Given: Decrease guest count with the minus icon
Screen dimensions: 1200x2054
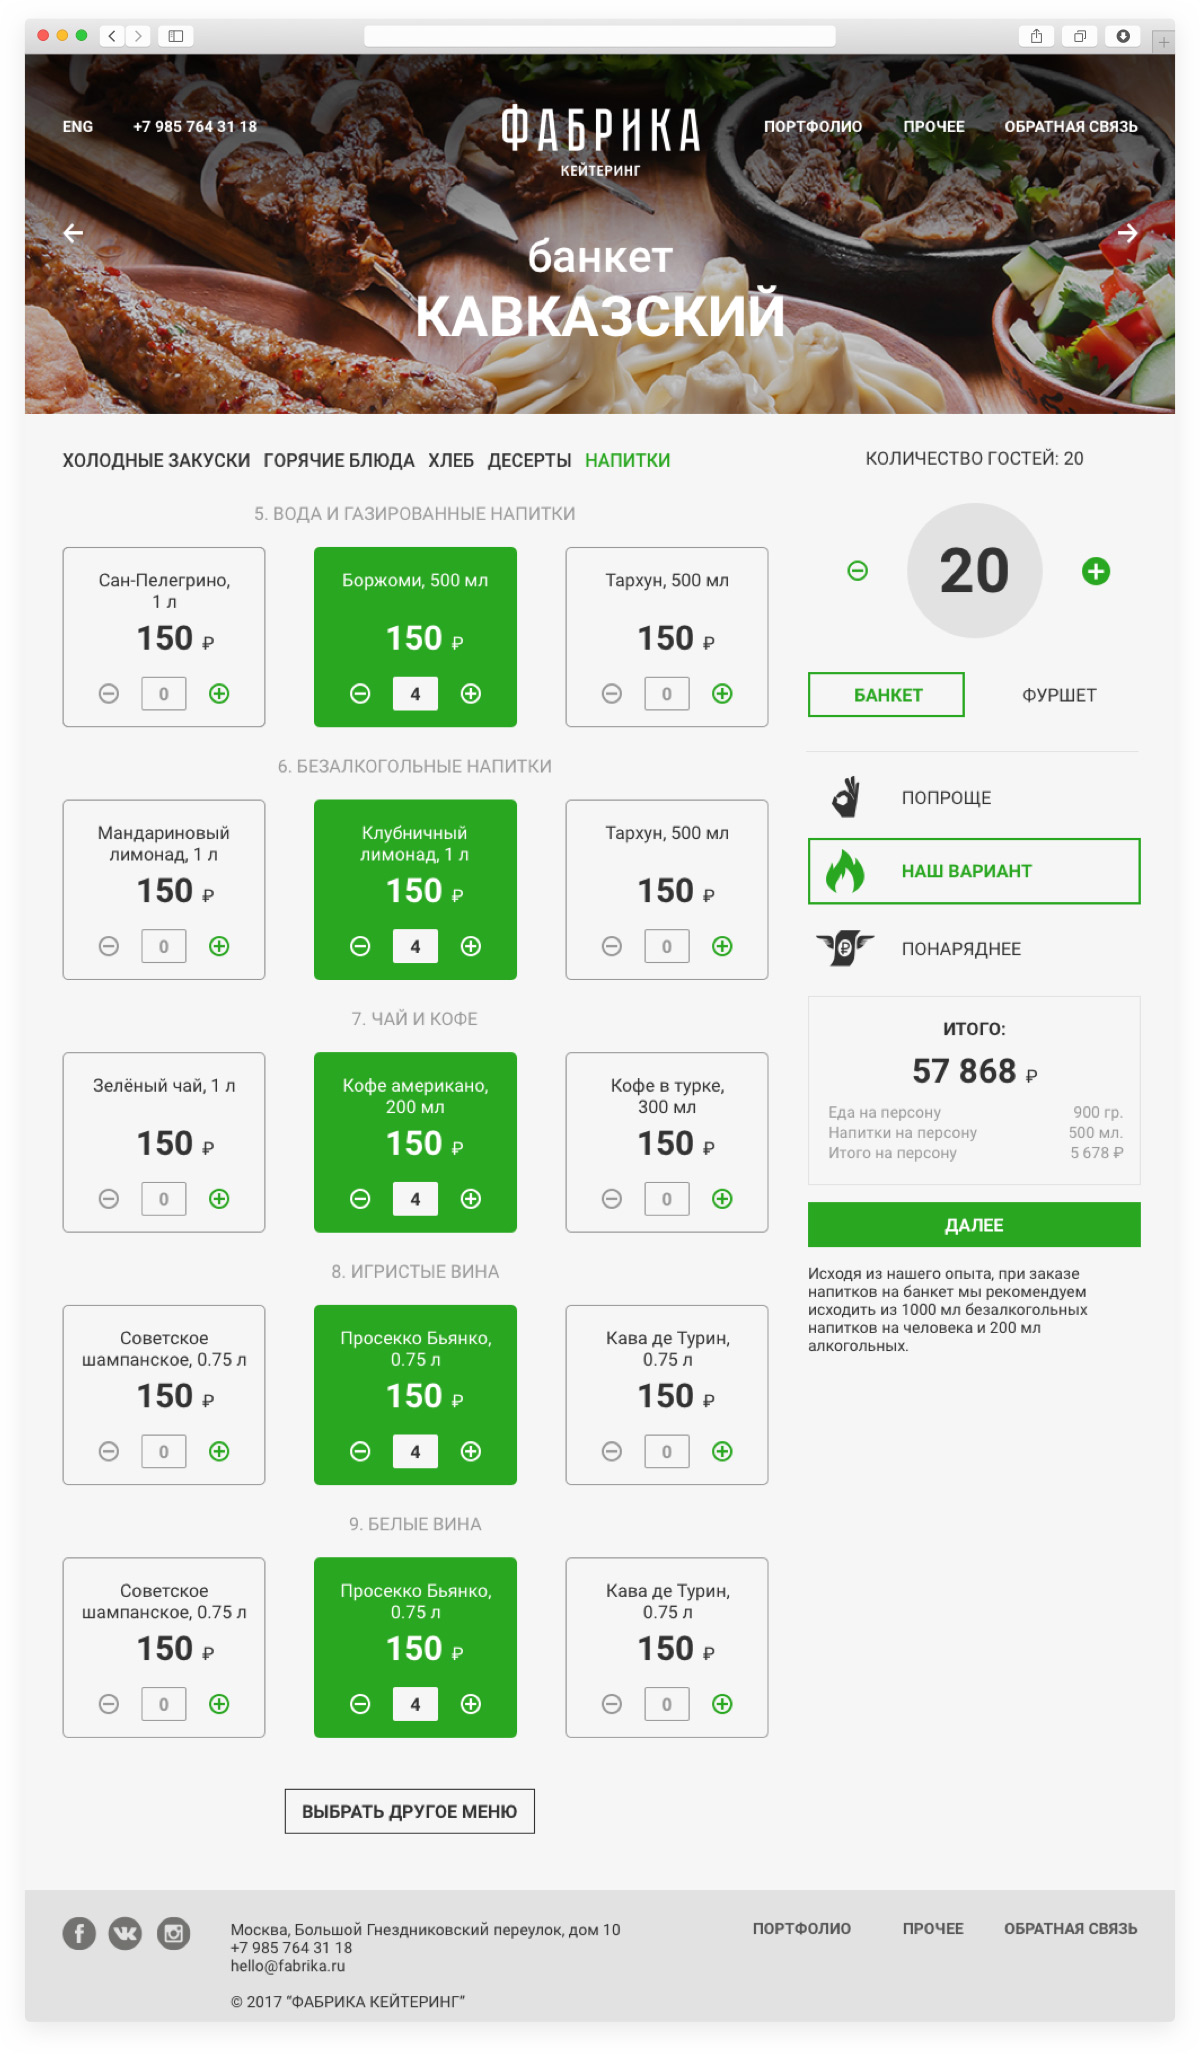Looking at the screenshot, I should click(858, 571).
